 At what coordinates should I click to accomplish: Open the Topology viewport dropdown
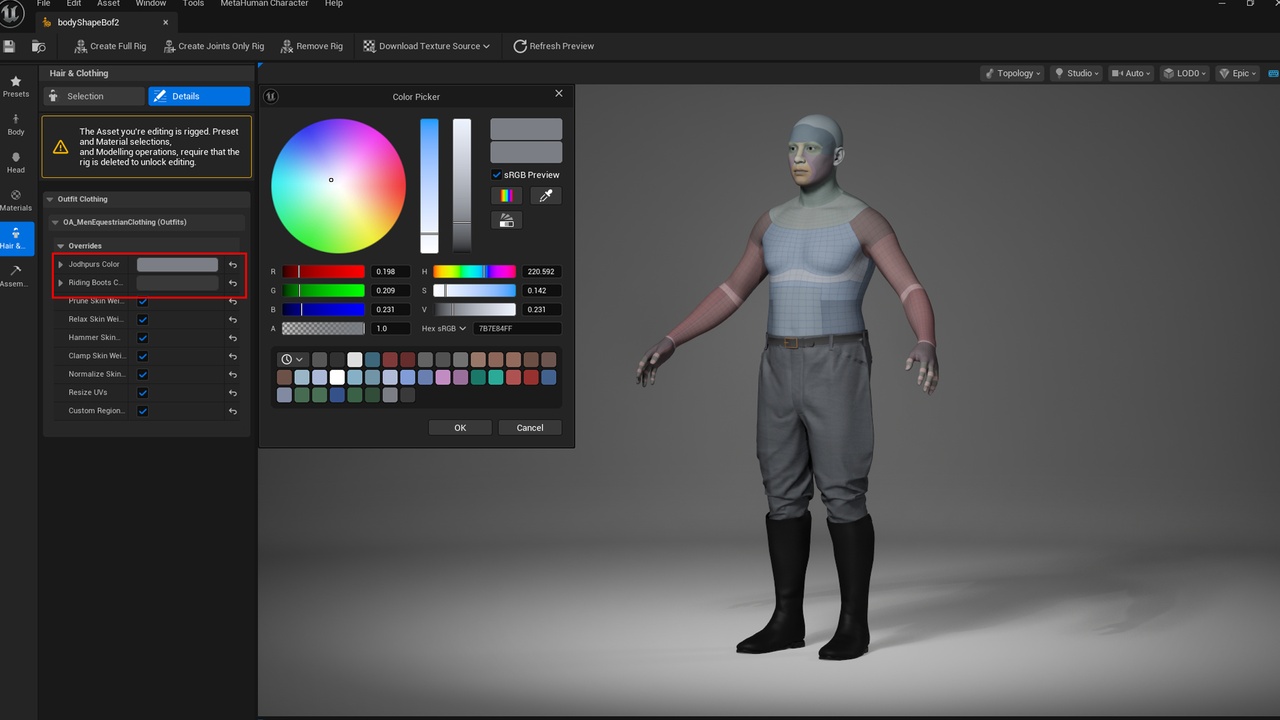coord(1013,73)
